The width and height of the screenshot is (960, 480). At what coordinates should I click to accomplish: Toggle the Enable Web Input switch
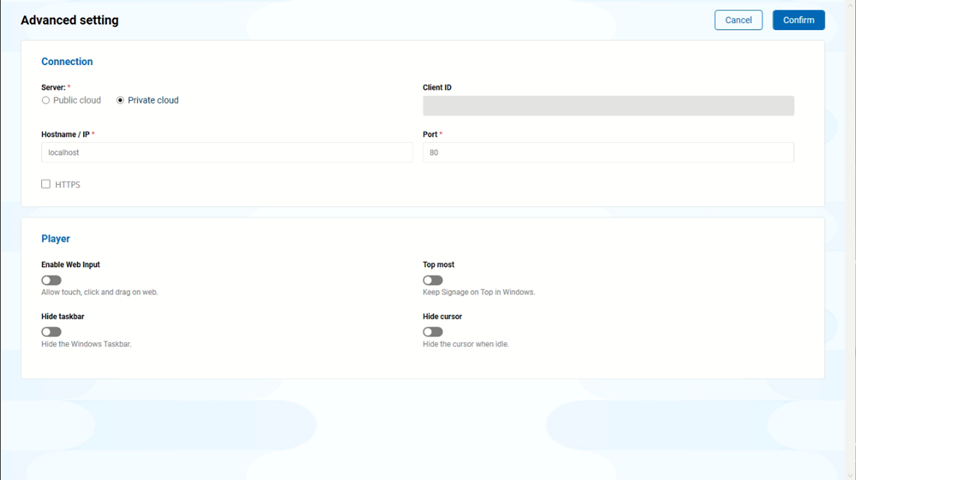51,280
